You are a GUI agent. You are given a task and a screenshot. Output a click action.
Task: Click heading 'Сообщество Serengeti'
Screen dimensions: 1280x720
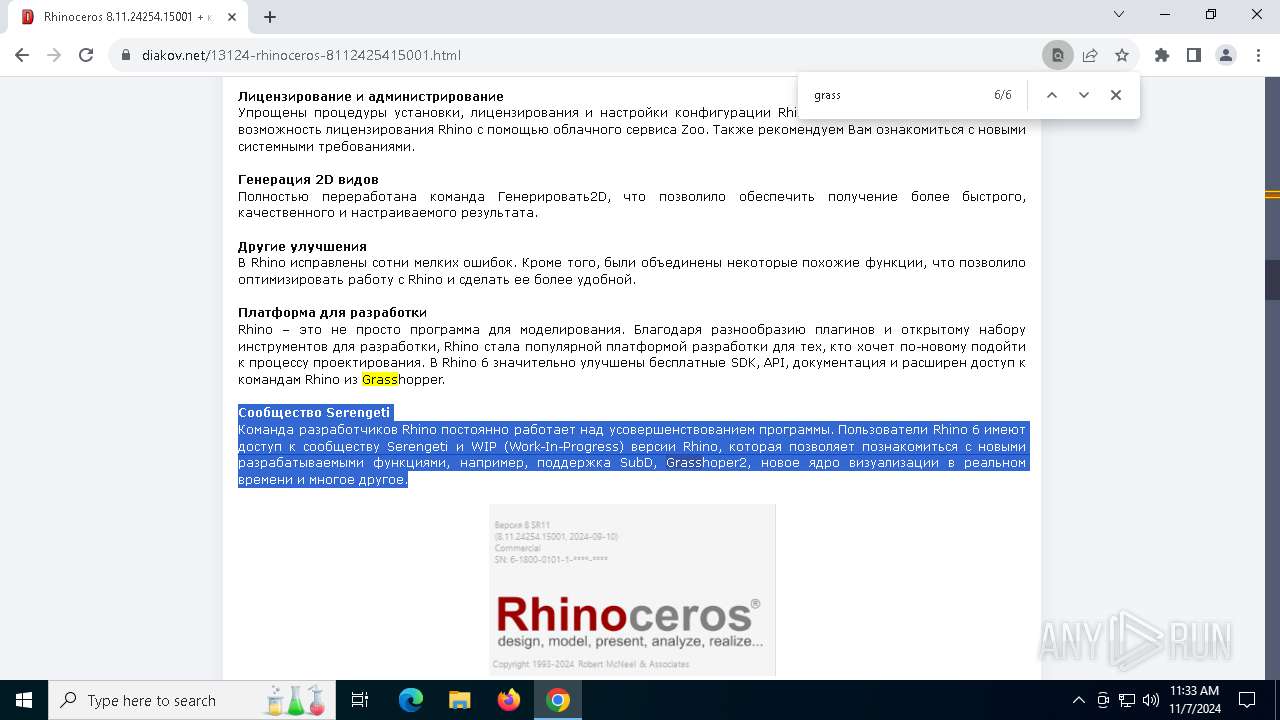coord(314,413)
